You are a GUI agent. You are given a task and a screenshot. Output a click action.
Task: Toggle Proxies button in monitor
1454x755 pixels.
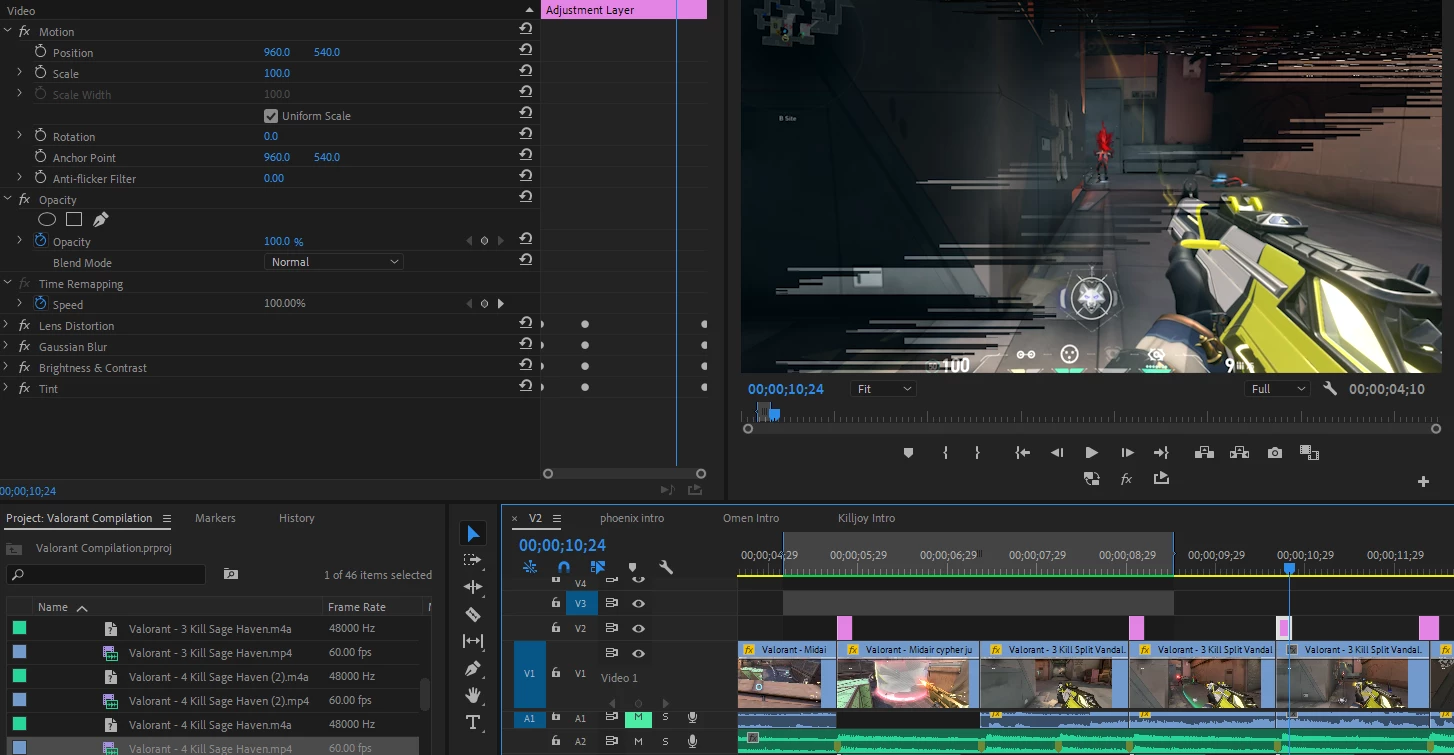pos(1092,479)
